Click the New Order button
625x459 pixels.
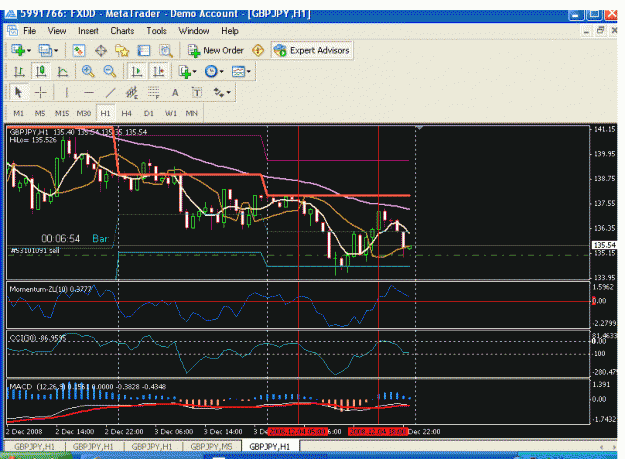click(x=216, y=51)
